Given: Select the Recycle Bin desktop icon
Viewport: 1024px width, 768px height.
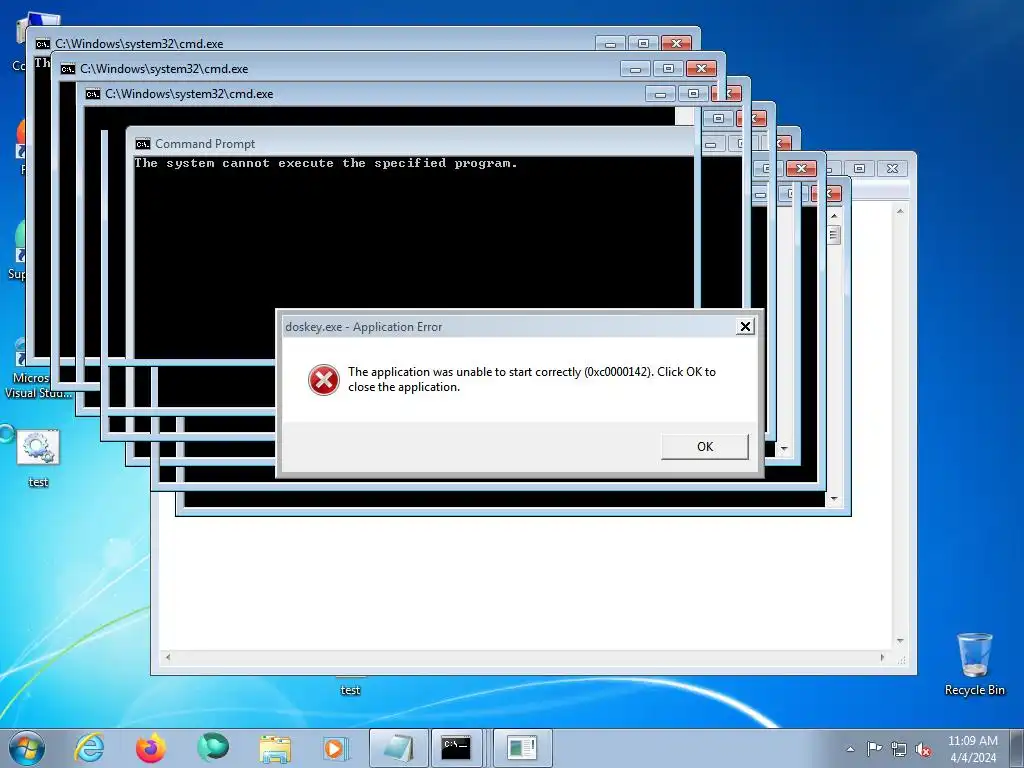Looking at the screenshot, I should click(x=974, y=664).
